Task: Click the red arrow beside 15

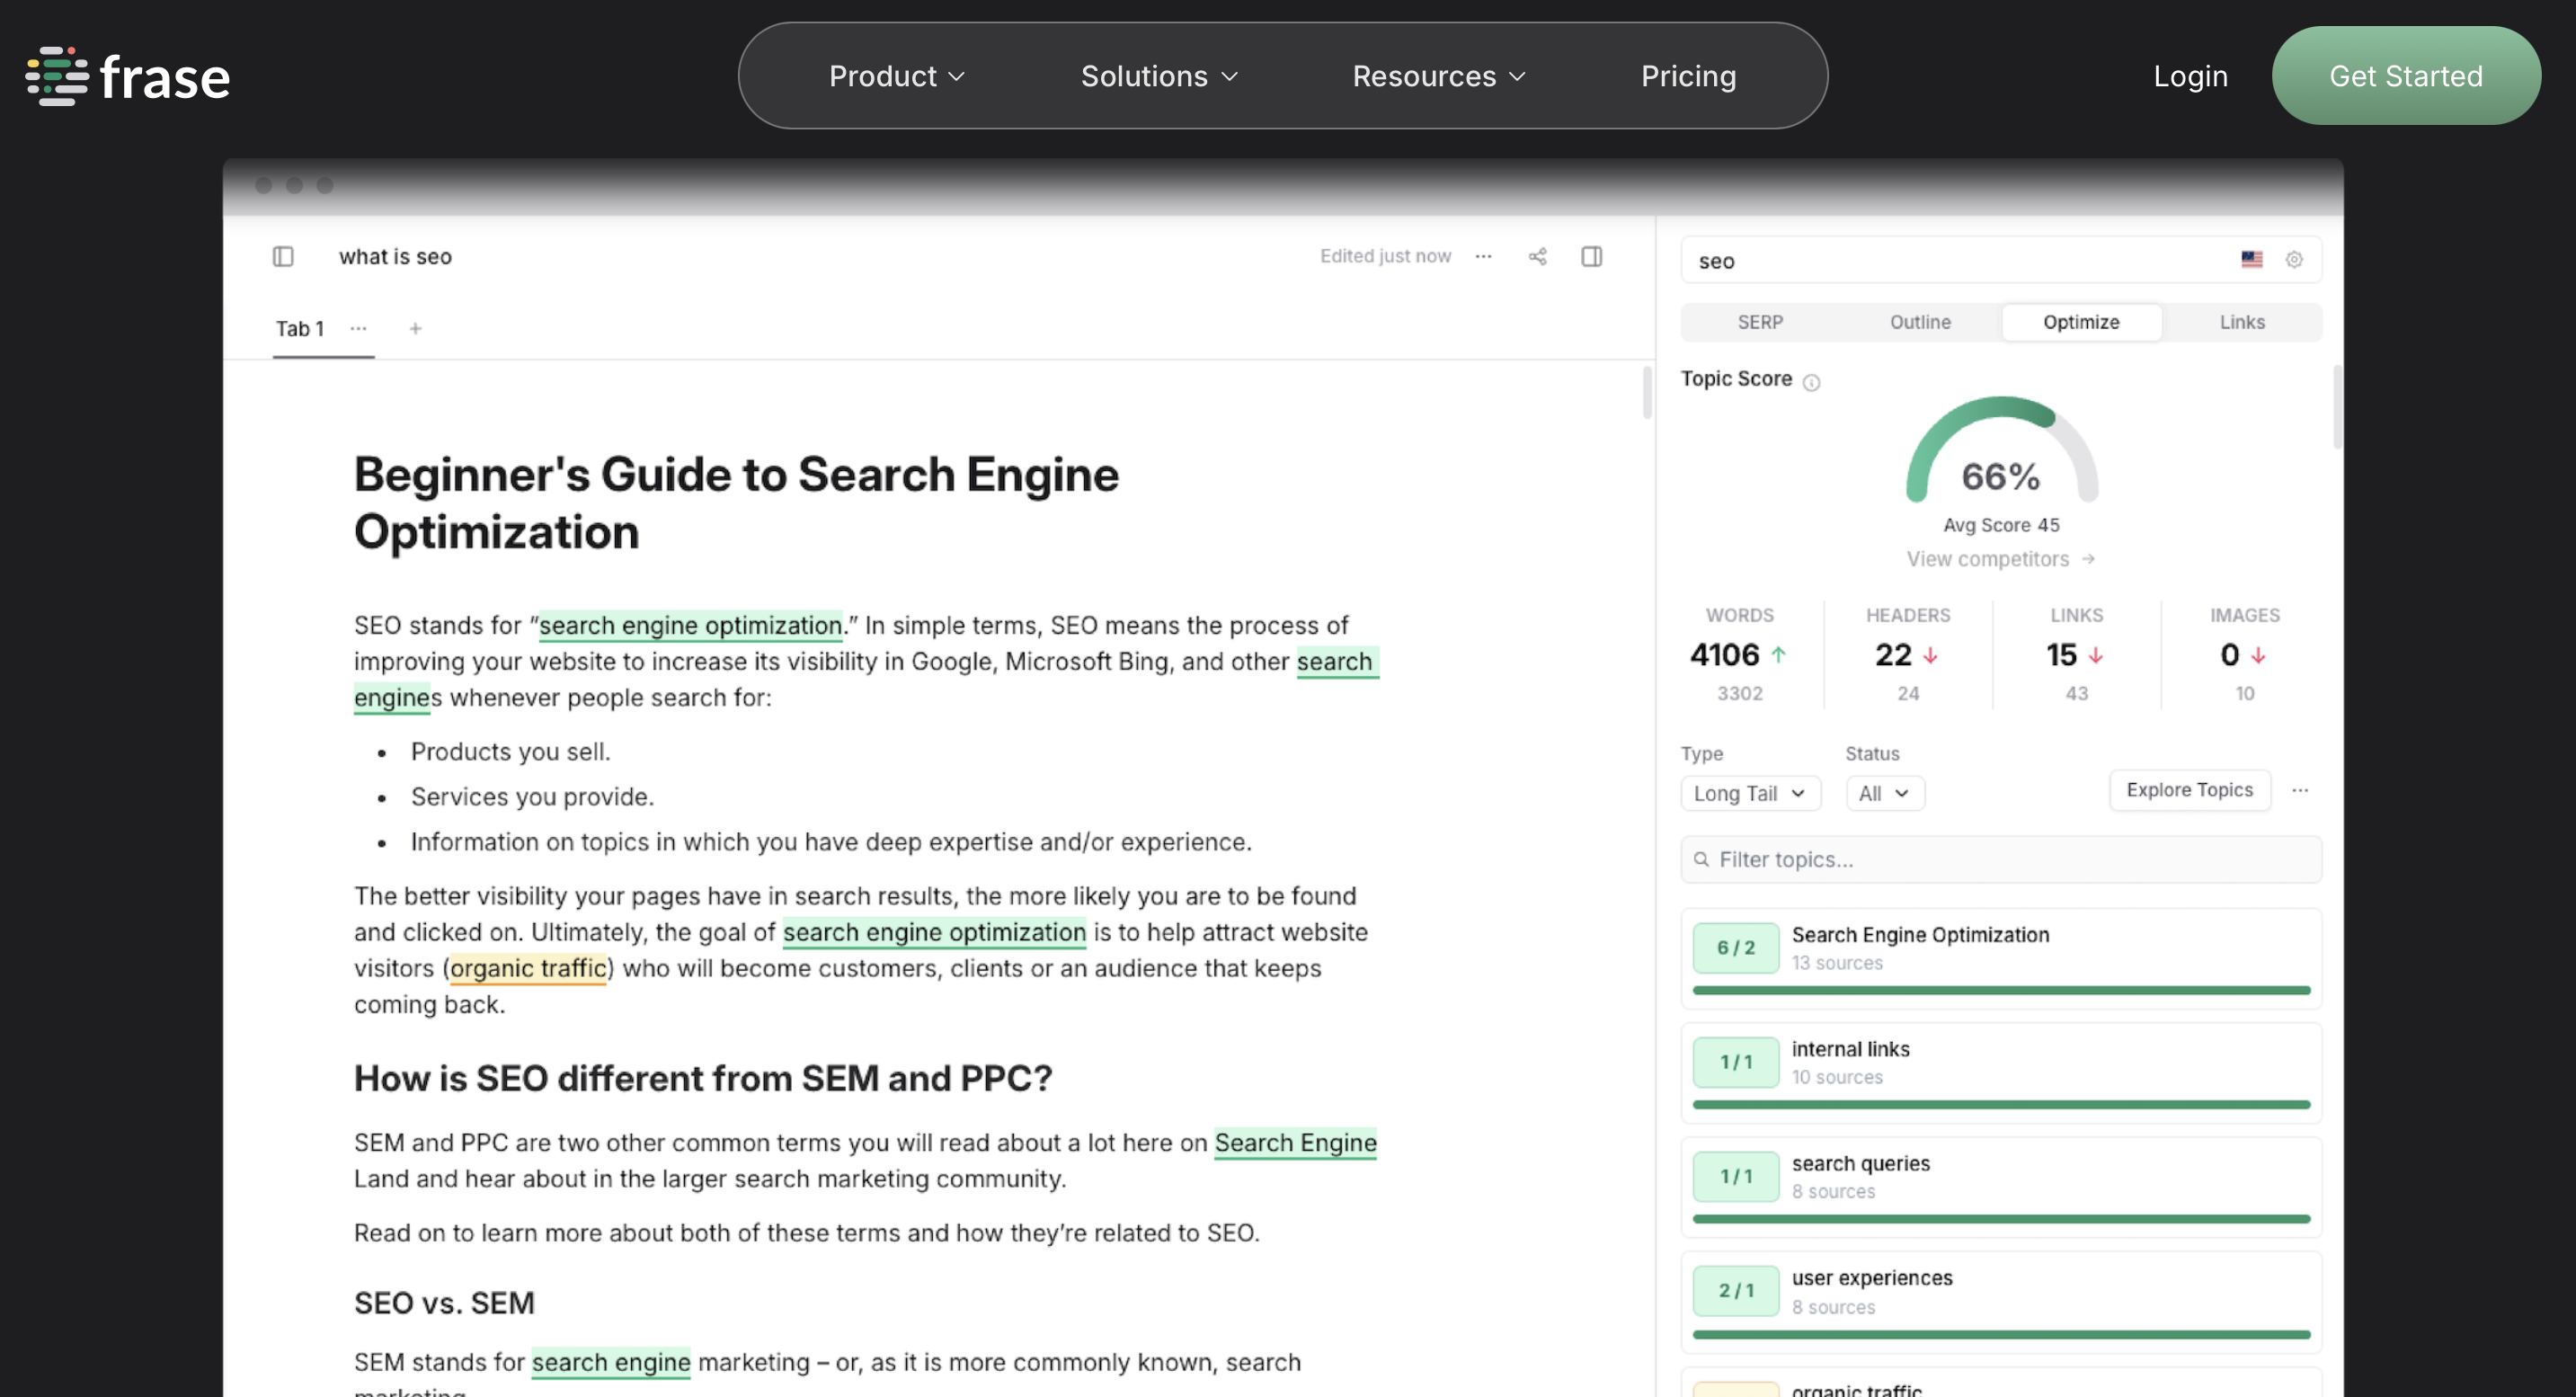Action: click(2095, 655)
